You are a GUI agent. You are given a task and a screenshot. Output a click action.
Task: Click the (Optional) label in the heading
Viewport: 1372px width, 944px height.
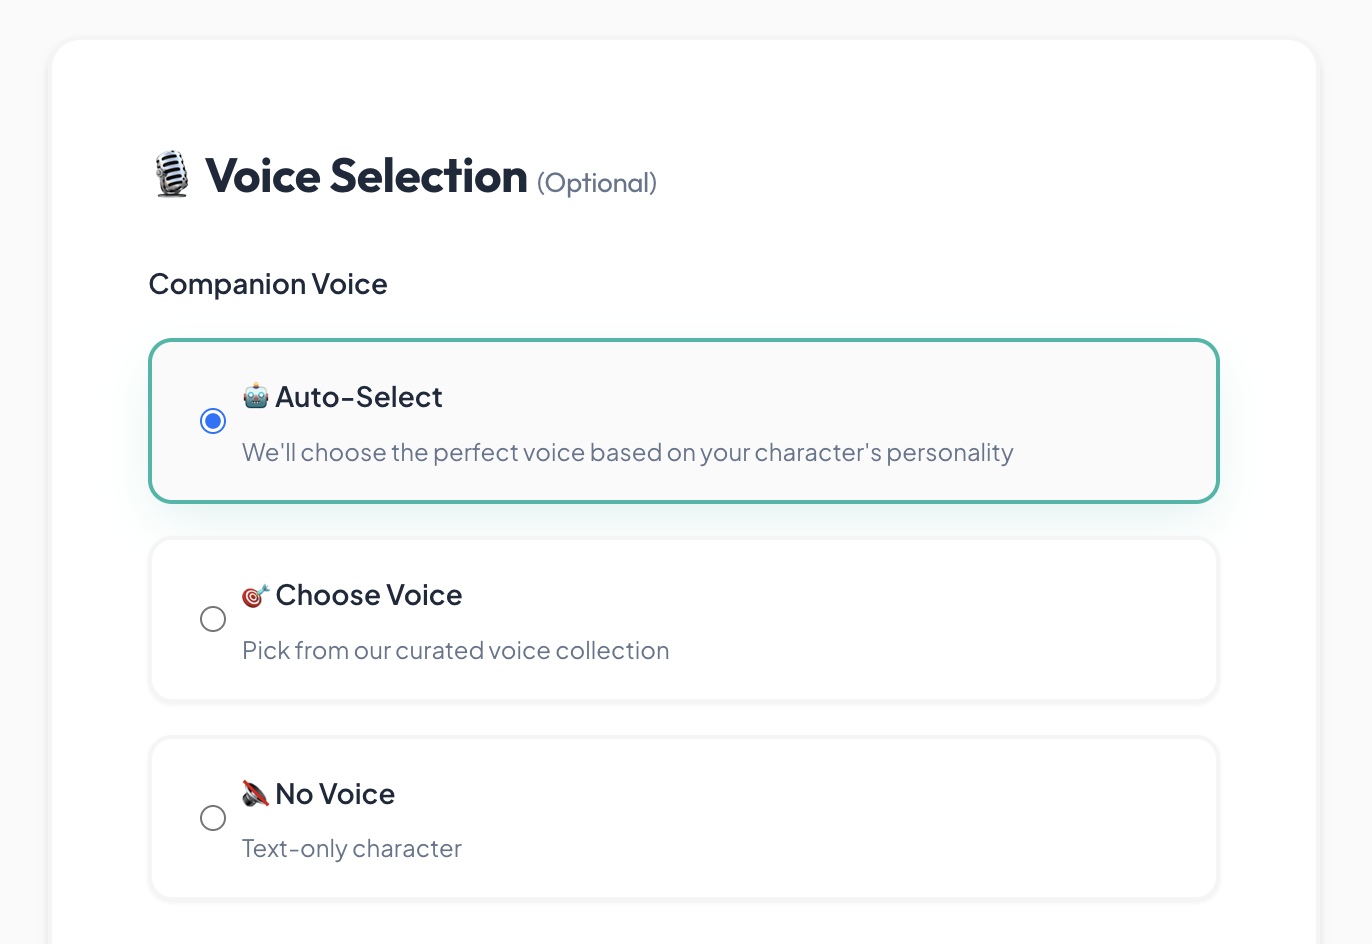[597, 183]
